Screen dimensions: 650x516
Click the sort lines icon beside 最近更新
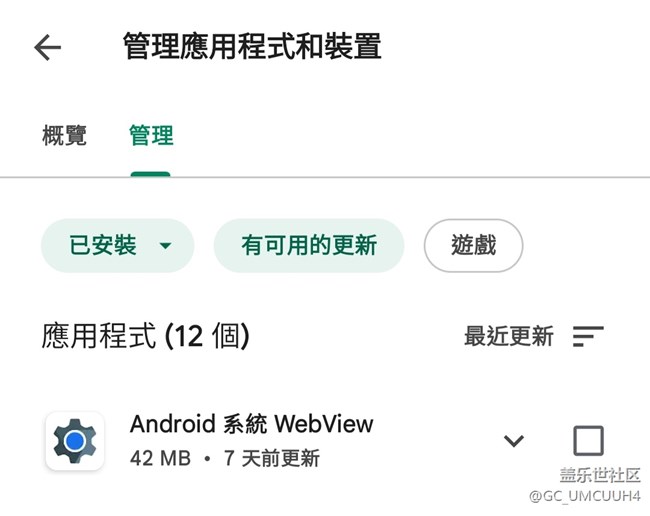[588, 336]
